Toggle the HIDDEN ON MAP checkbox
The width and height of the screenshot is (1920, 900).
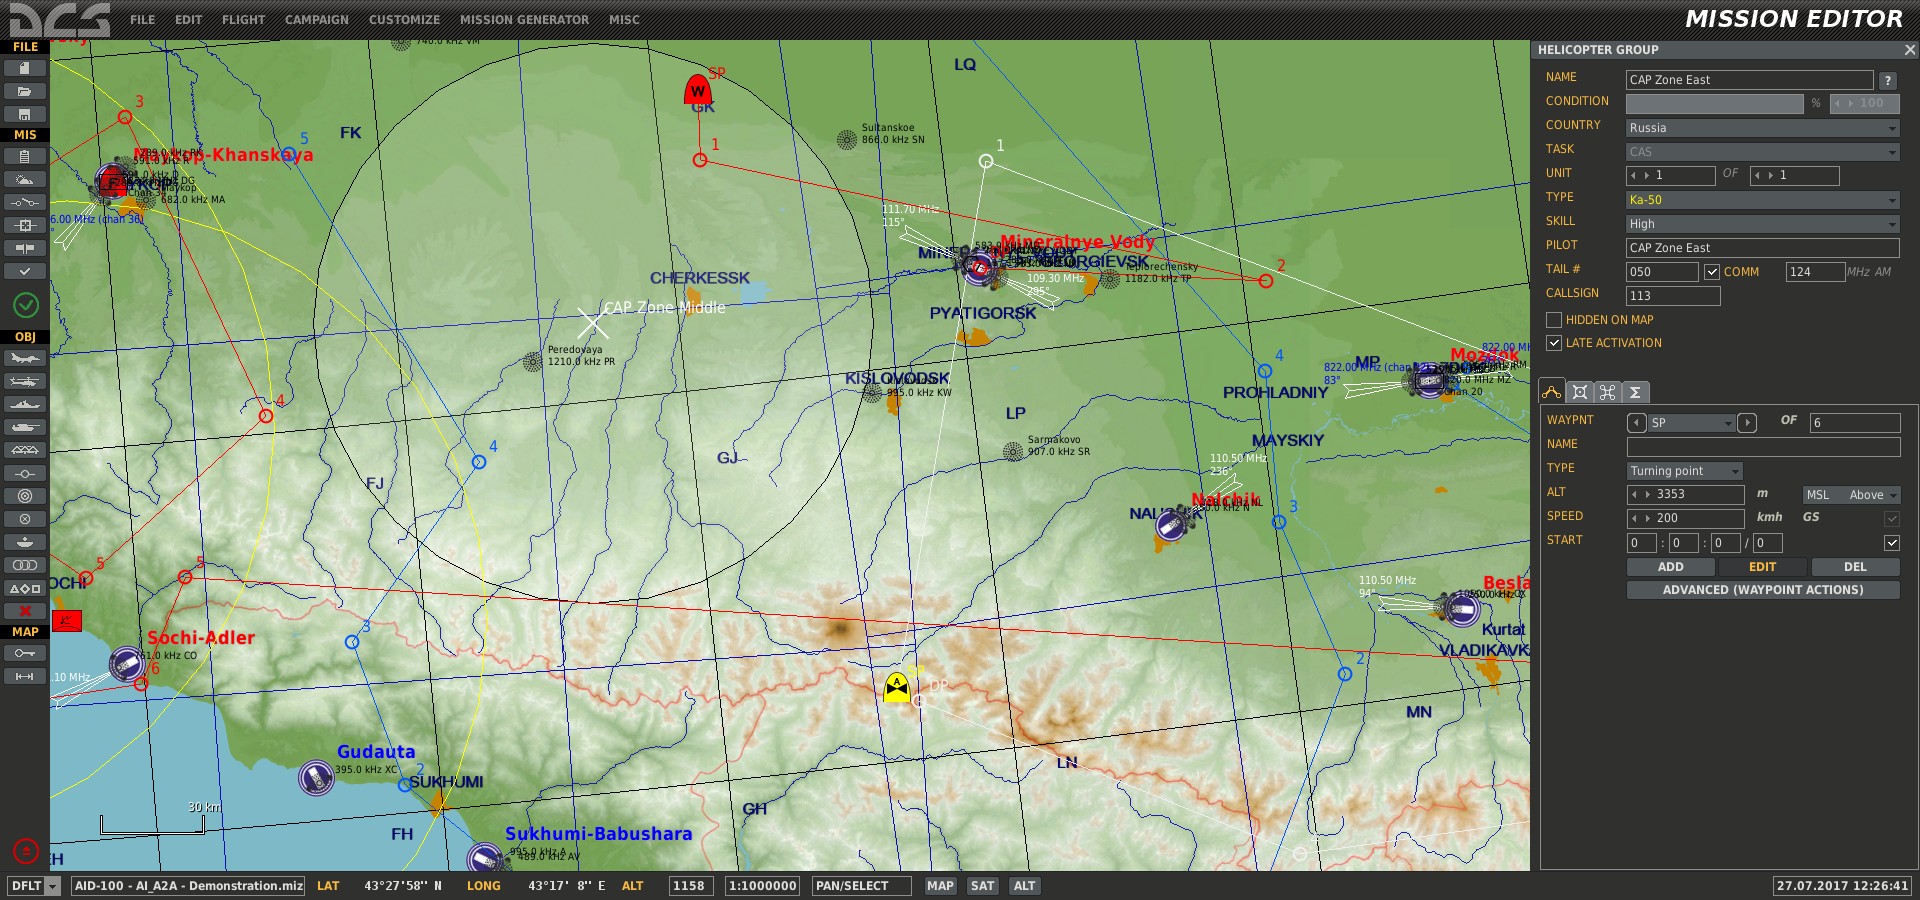coord(1554,320)
